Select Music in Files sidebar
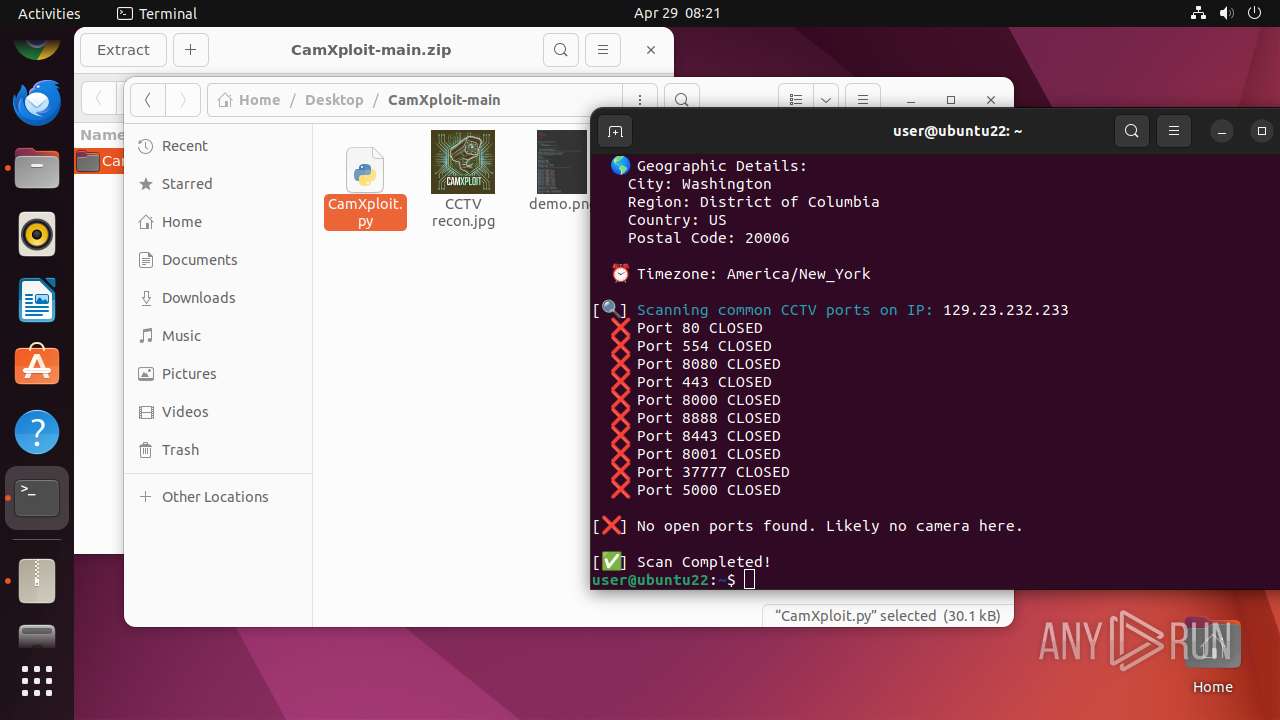This screenshot has height=720, width=1280. click(218, 336)
